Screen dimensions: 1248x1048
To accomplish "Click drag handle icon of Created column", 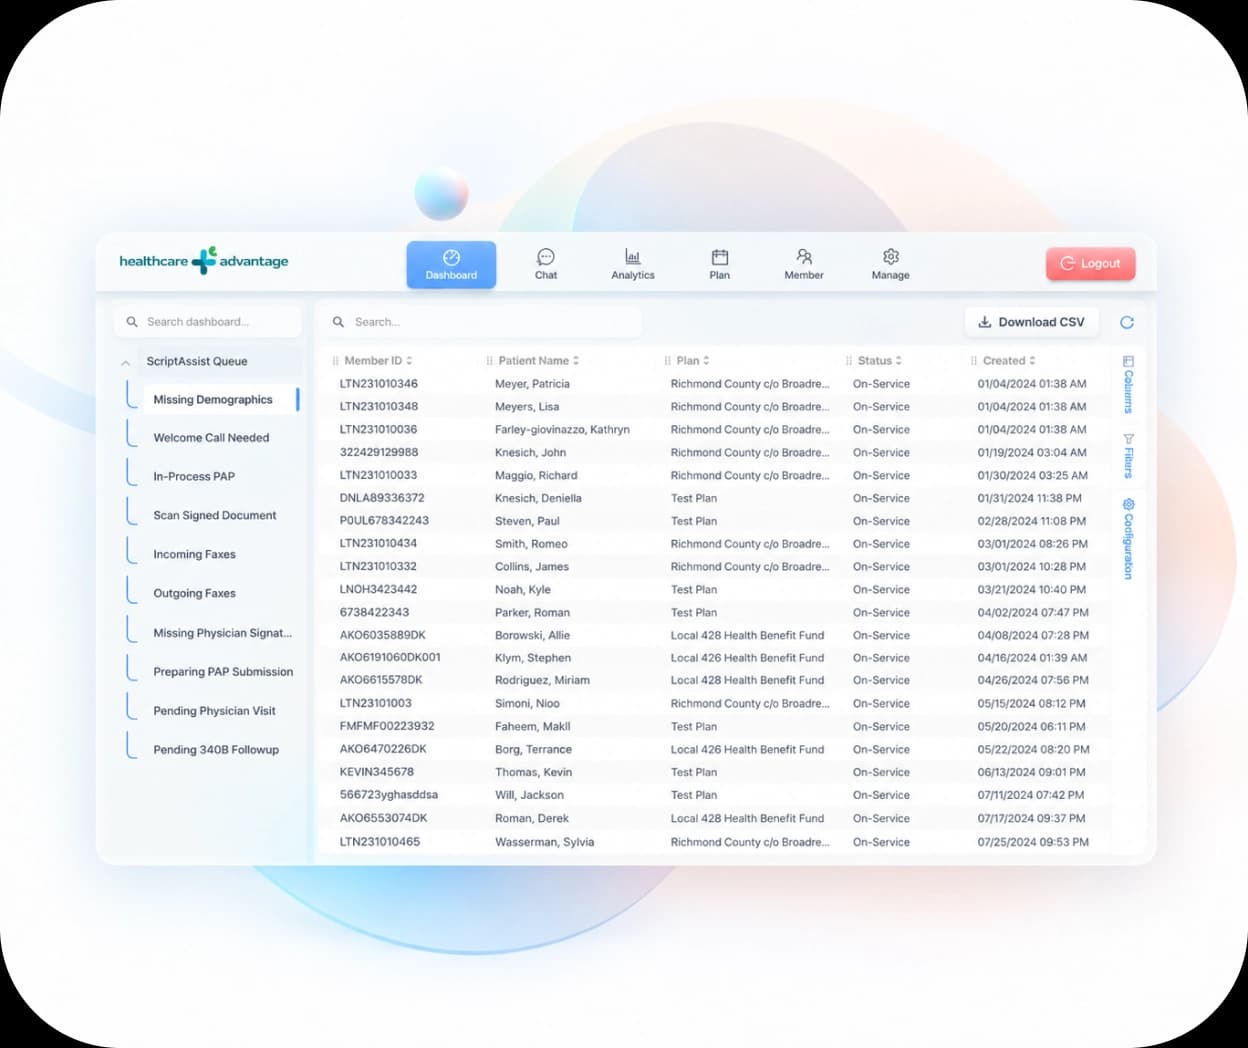I will (x=973, y=361).
